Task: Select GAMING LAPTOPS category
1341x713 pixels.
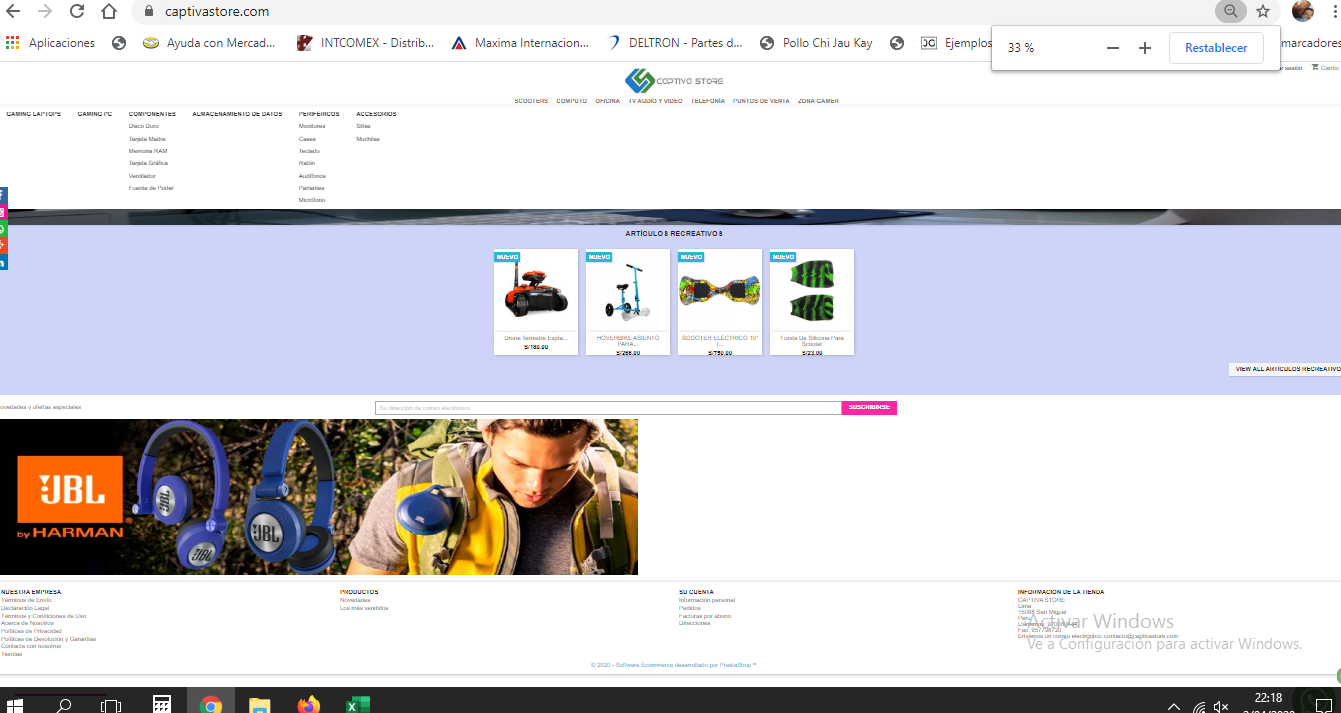Action: coord(34,114)
